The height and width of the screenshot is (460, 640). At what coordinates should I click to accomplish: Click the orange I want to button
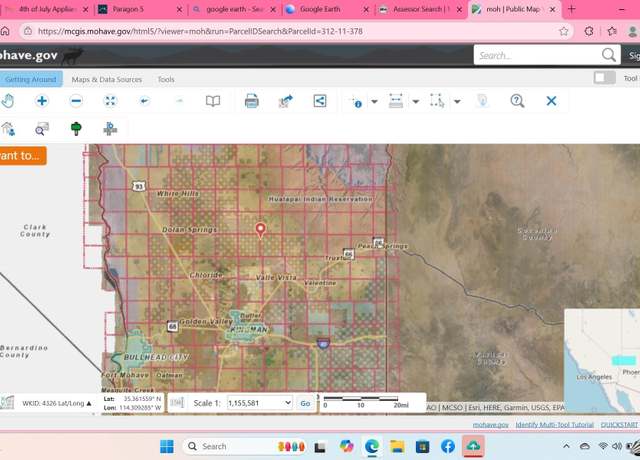pyautogui.click(x=22, y=156)
